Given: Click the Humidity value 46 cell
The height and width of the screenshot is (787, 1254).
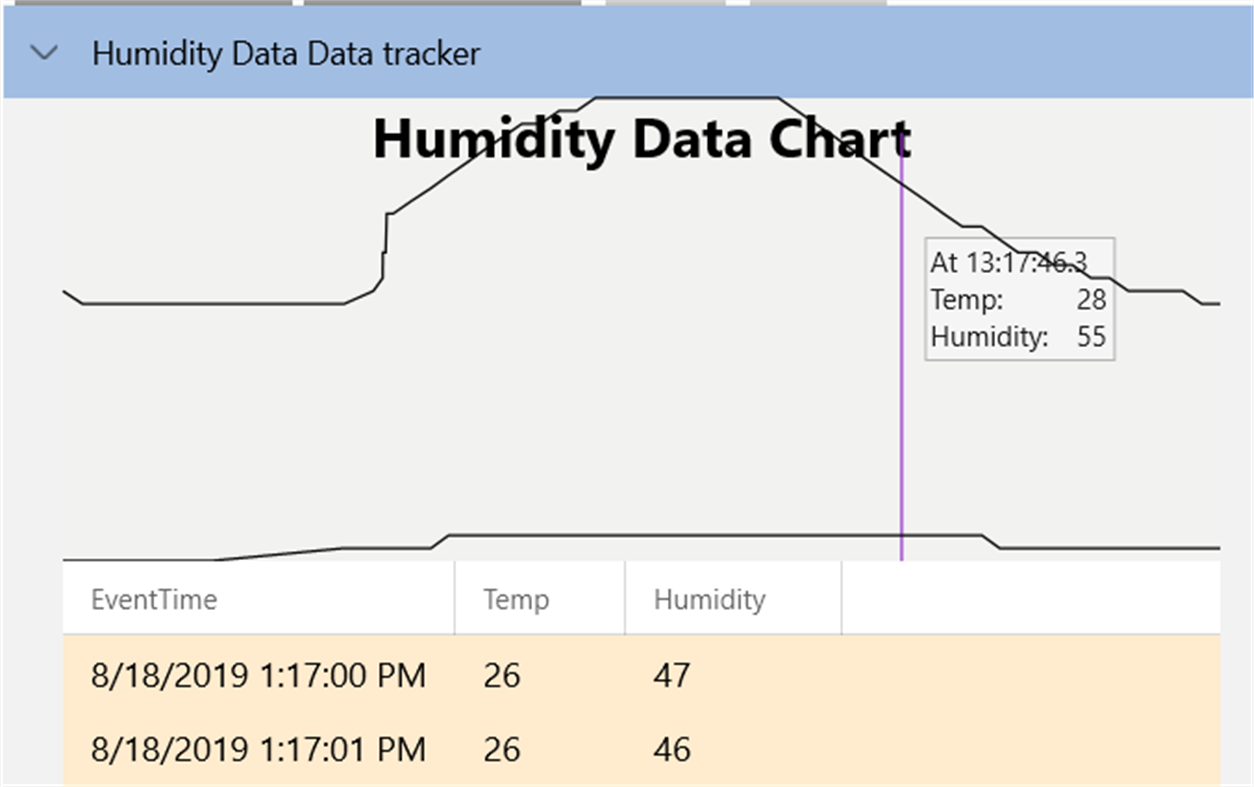Looking at the screenshot, I should pos(671,749).
